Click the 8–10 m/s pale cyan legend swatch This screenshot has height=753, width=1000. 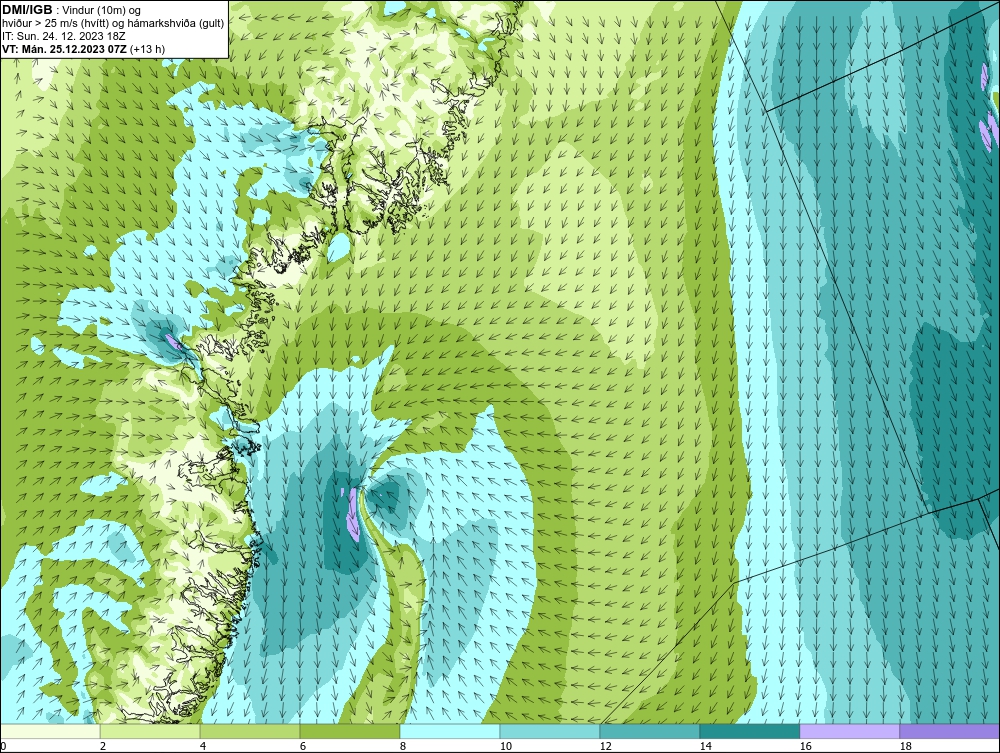coord(450,731)
